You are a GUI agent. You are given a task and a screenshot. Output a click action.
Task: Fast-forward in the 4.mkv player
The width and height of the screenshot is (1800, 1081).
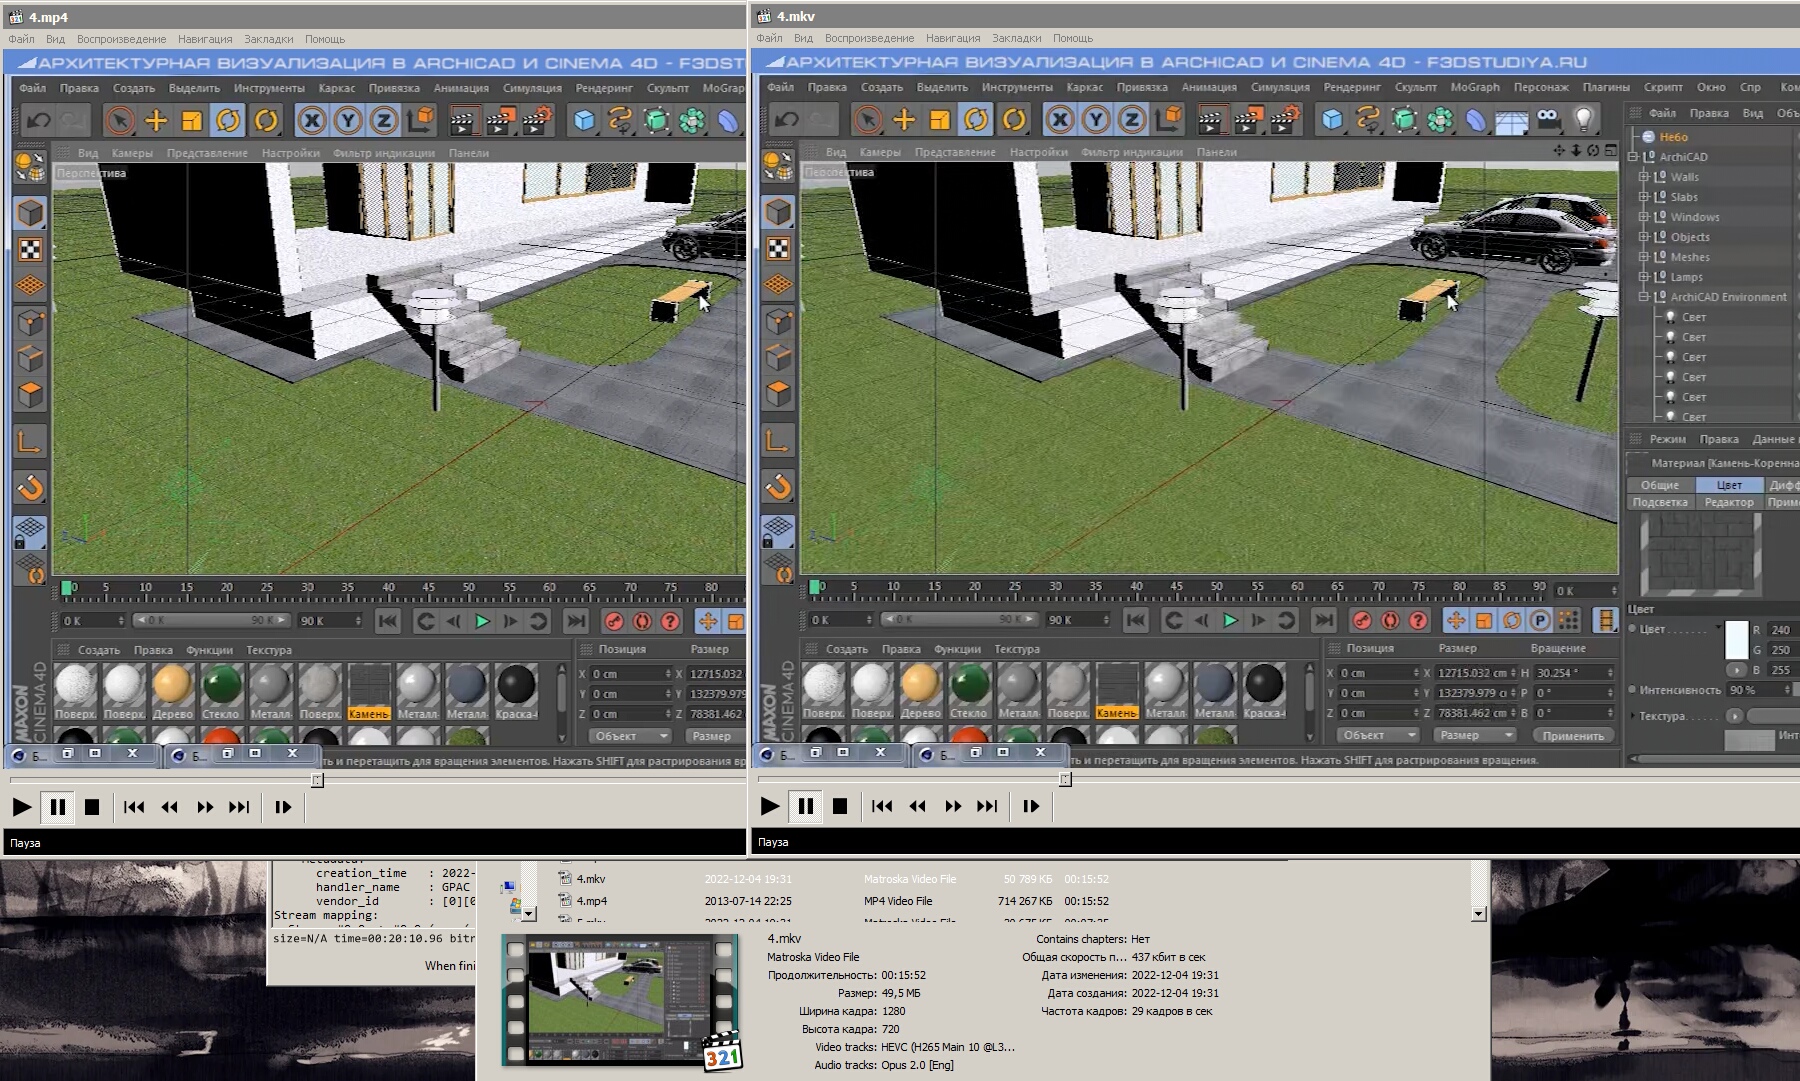952,806
